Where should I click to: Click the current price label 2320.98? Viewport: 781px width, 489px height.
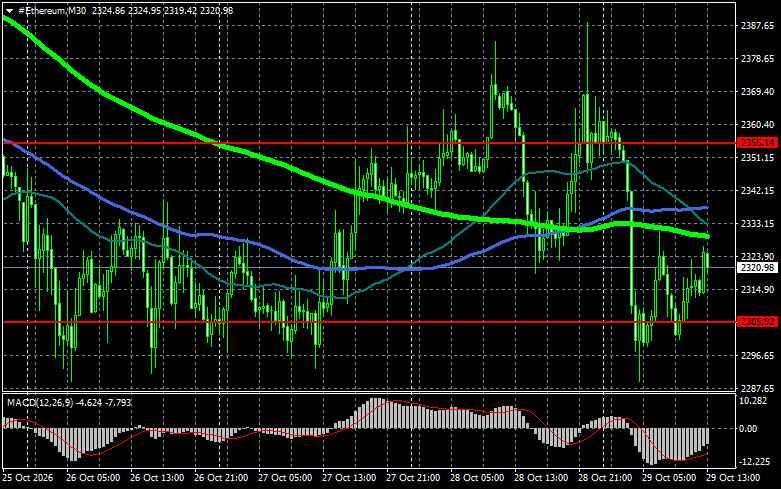[758, 267]
